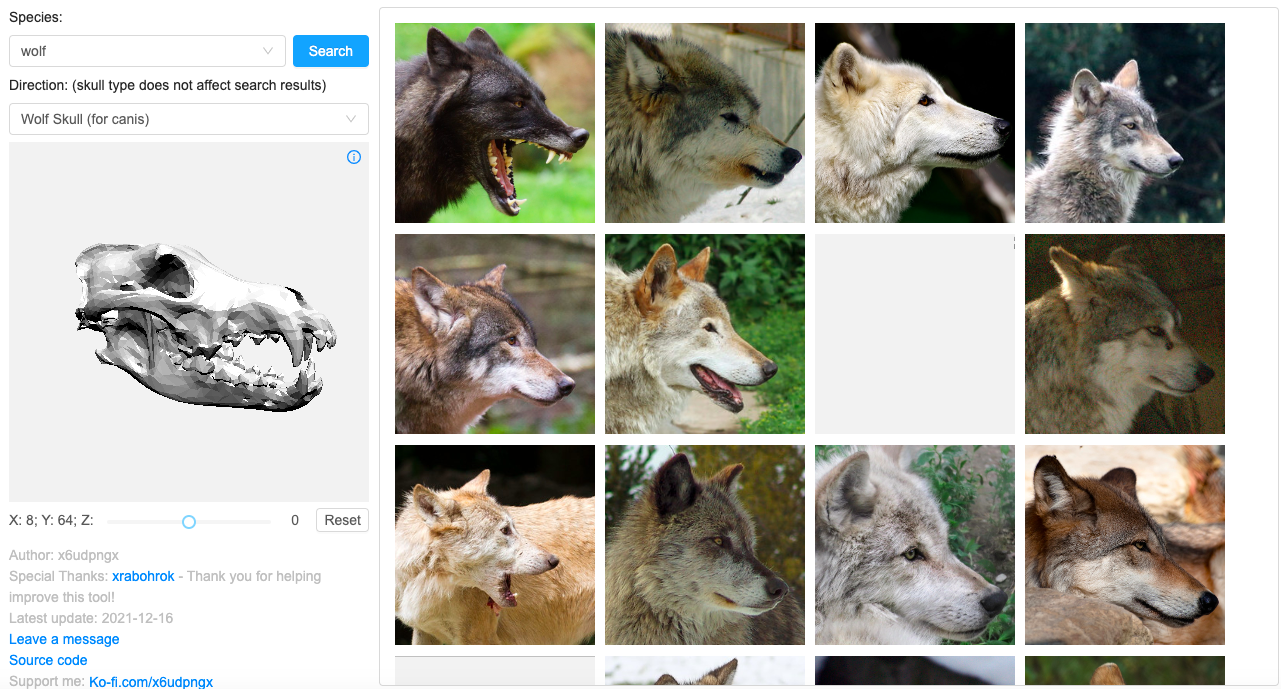The image size is (1281, 689).
Task: Open panting wolf with orange ears photo
Action: (x=705, y=334)
